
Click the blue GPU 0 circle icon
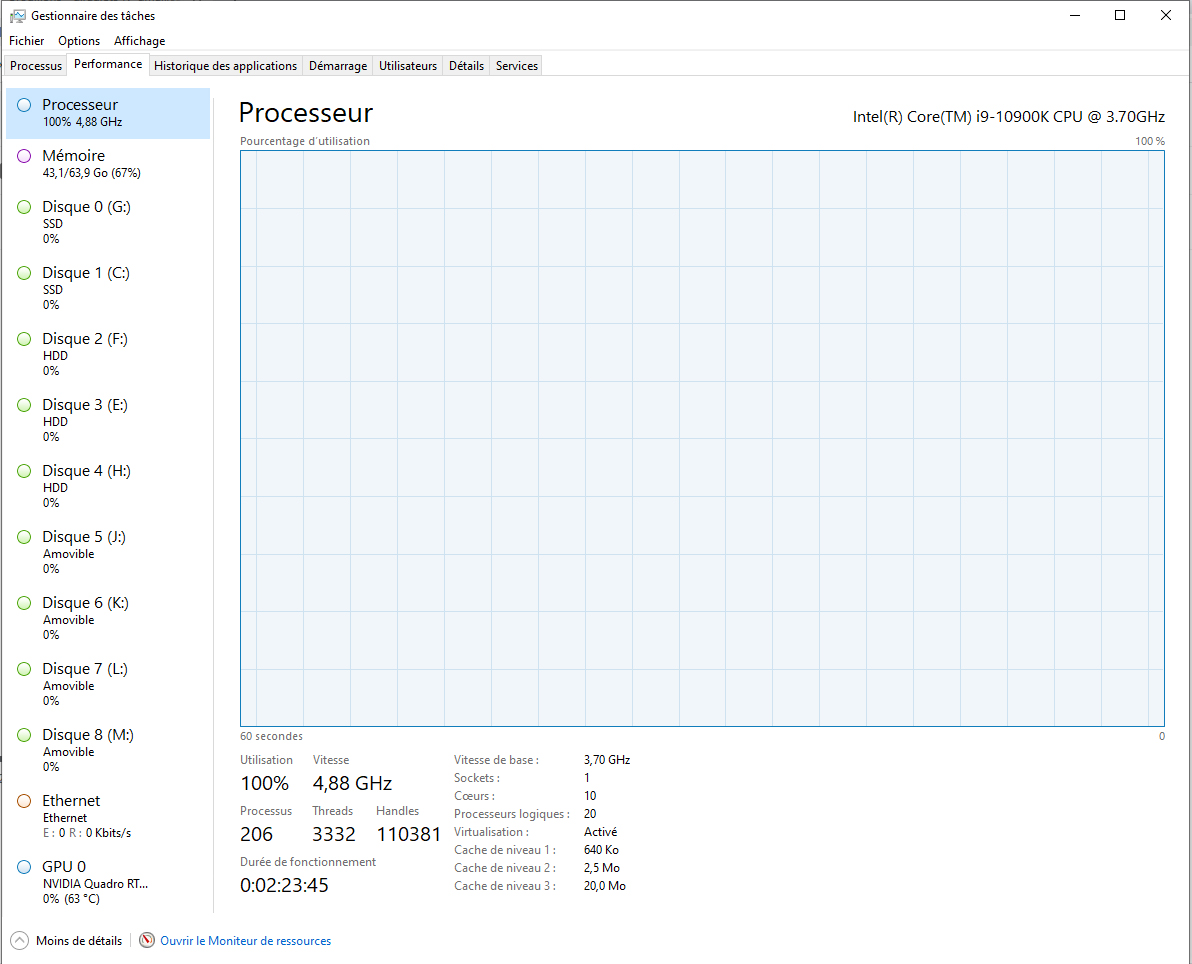(24, 867)
